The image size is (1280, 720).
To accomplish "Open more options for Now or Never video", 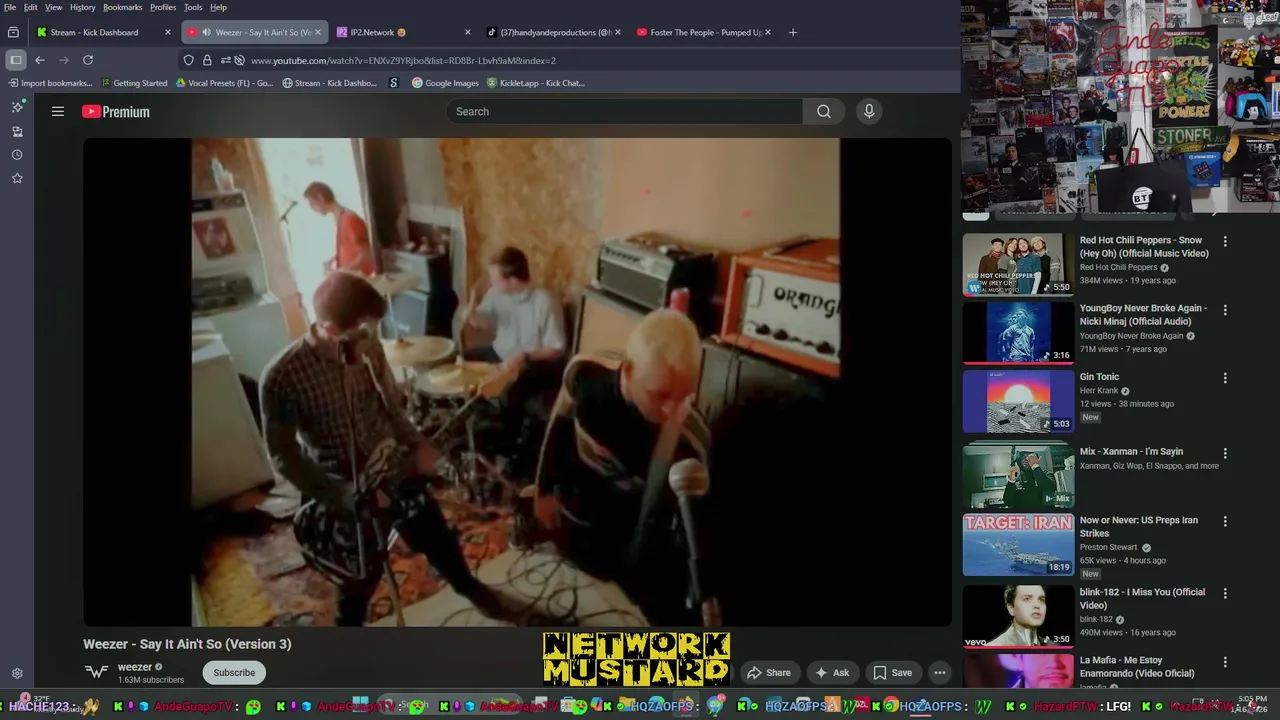I will [1225, 521].
